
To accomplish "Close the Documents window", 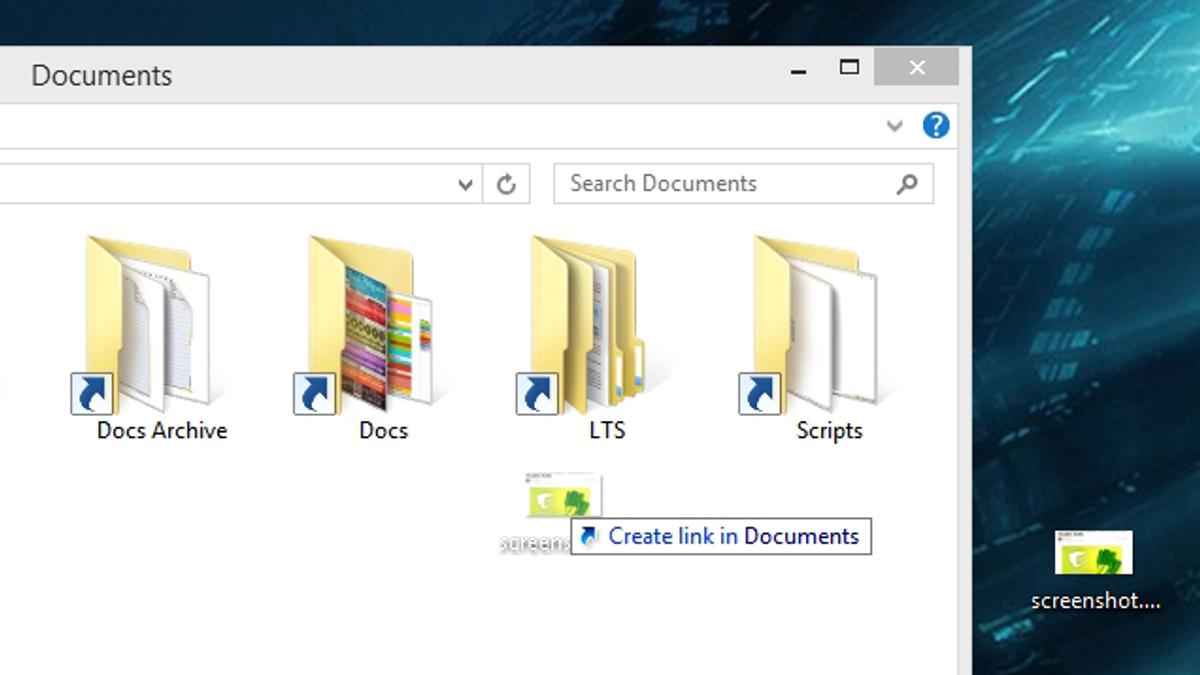I will pyautogui.click(x=916, y=68).
